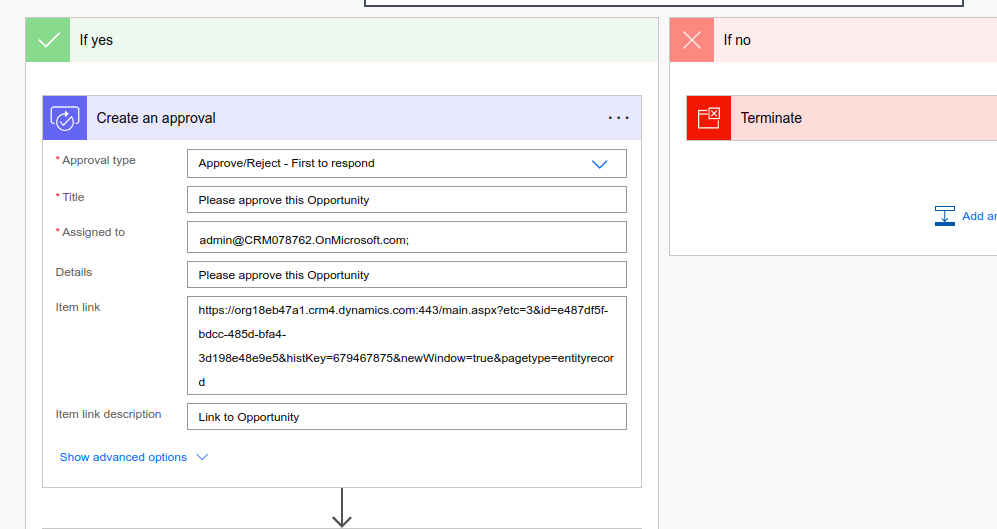Click the If no branch header
This screenshot has width=997, height=529.
[x=834, y=40]
